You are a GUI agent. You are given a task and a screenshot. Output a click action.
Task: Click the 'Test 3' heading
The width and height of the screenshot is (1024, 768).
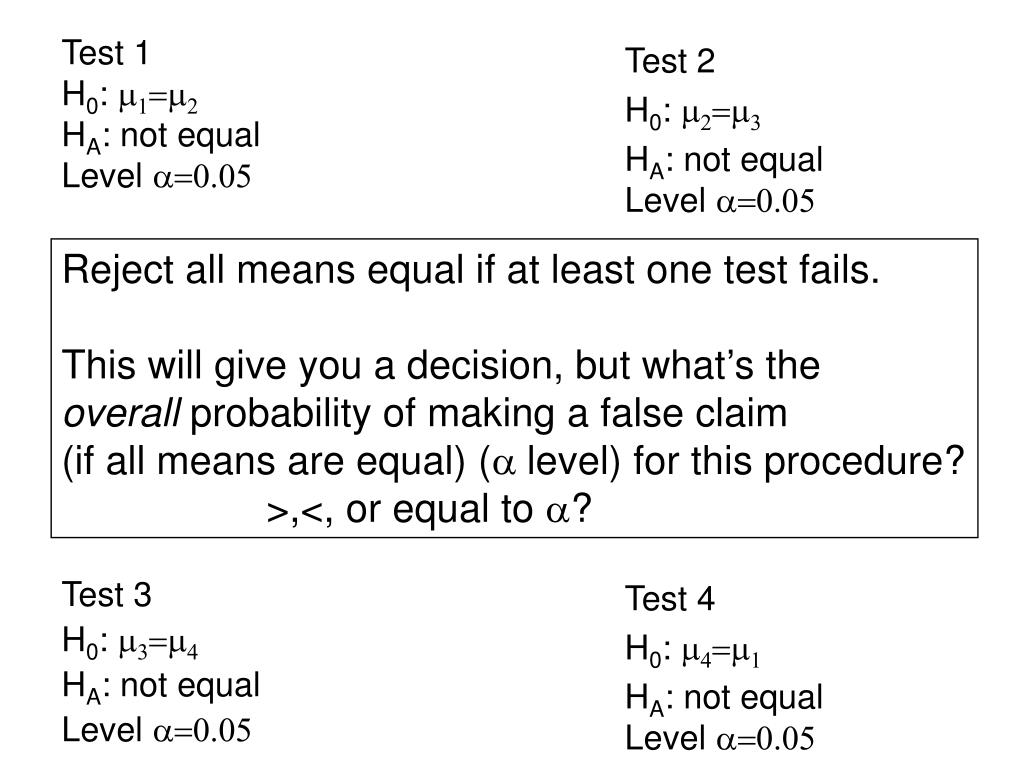(x=106, y=595)
